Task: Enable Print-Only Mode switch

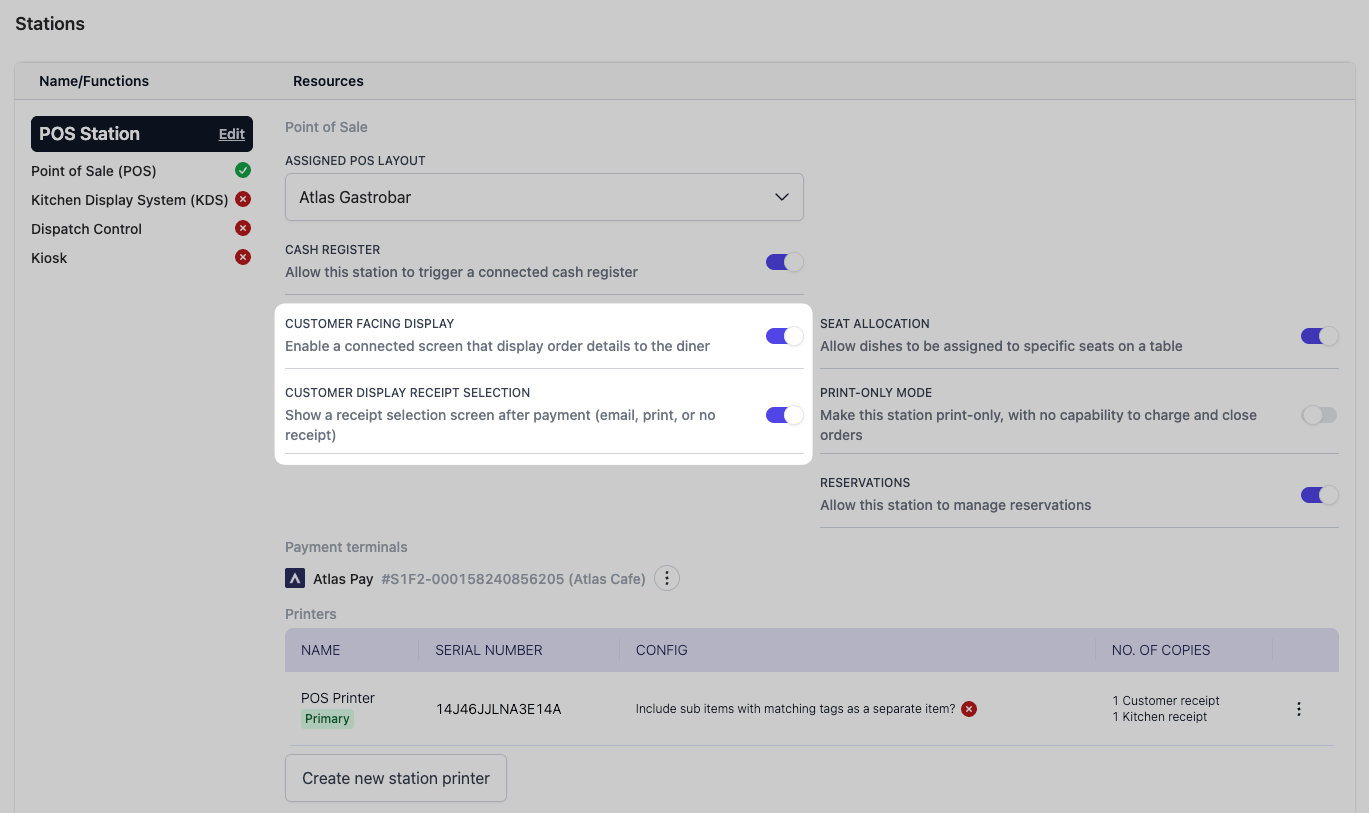Action: click(x=1320, y=415)
